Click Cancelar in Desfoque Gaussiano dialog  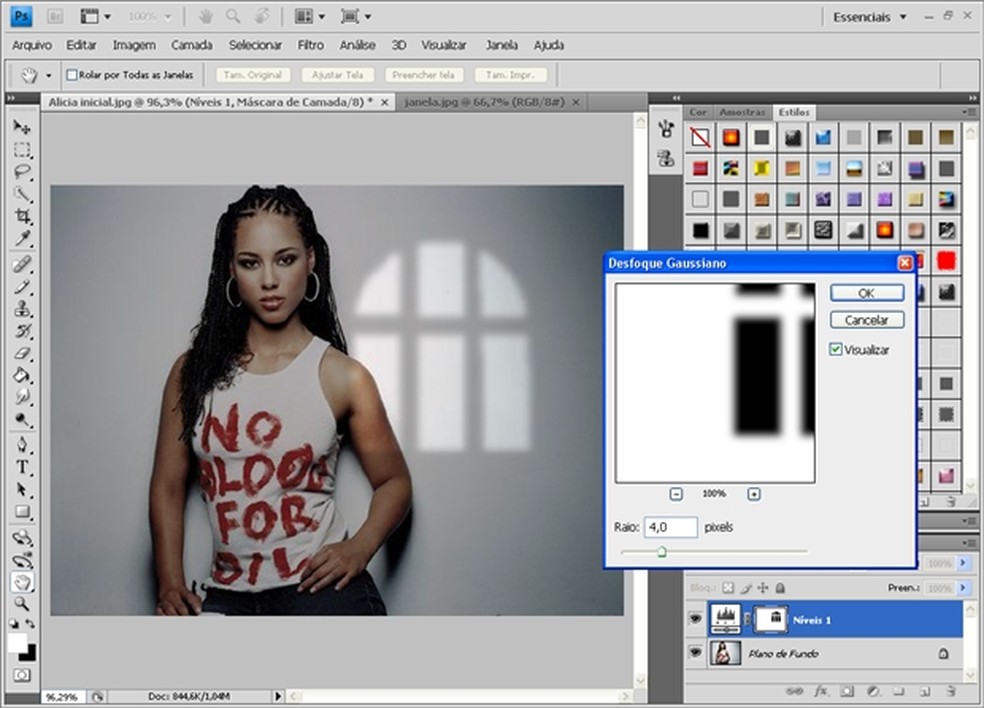tap(867, 320)
